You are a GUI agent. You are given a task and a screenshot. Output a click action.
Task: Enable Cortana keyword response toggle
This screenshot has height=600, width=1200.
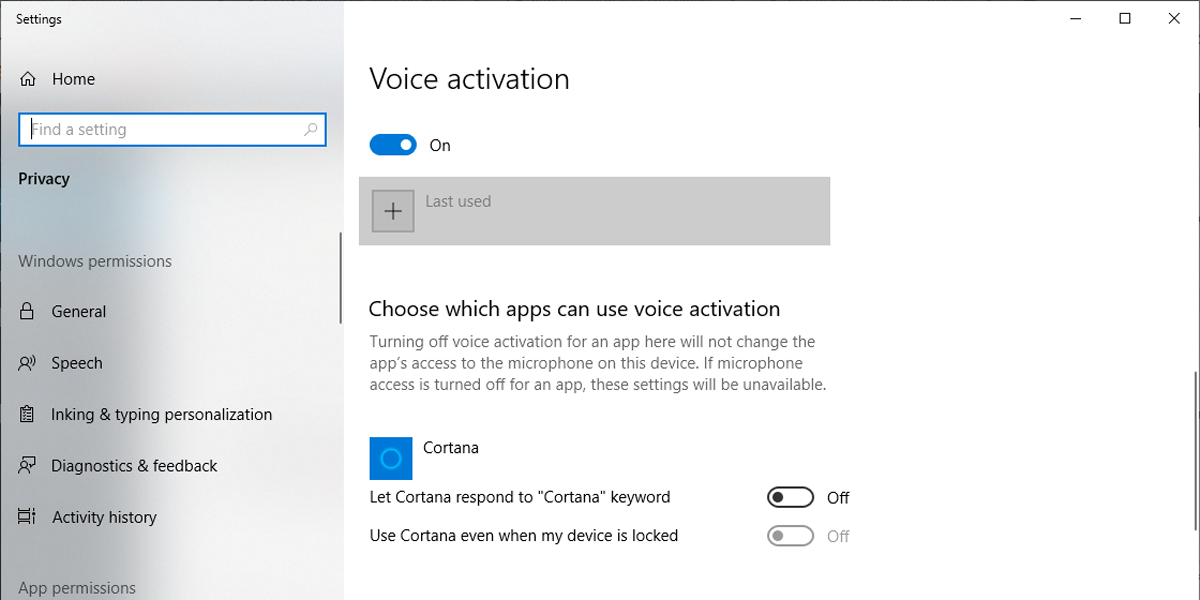pos(790,498)
